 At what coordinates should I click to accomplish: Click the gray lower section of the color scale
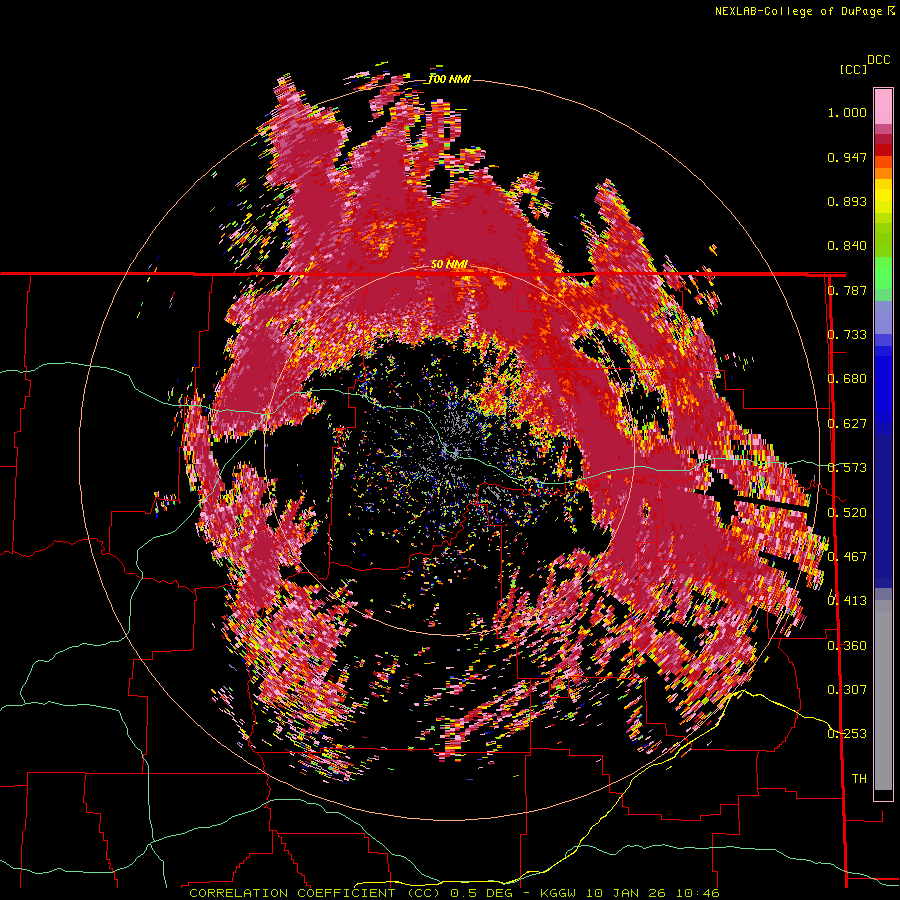pyautogui.click(x=883, y=695)
